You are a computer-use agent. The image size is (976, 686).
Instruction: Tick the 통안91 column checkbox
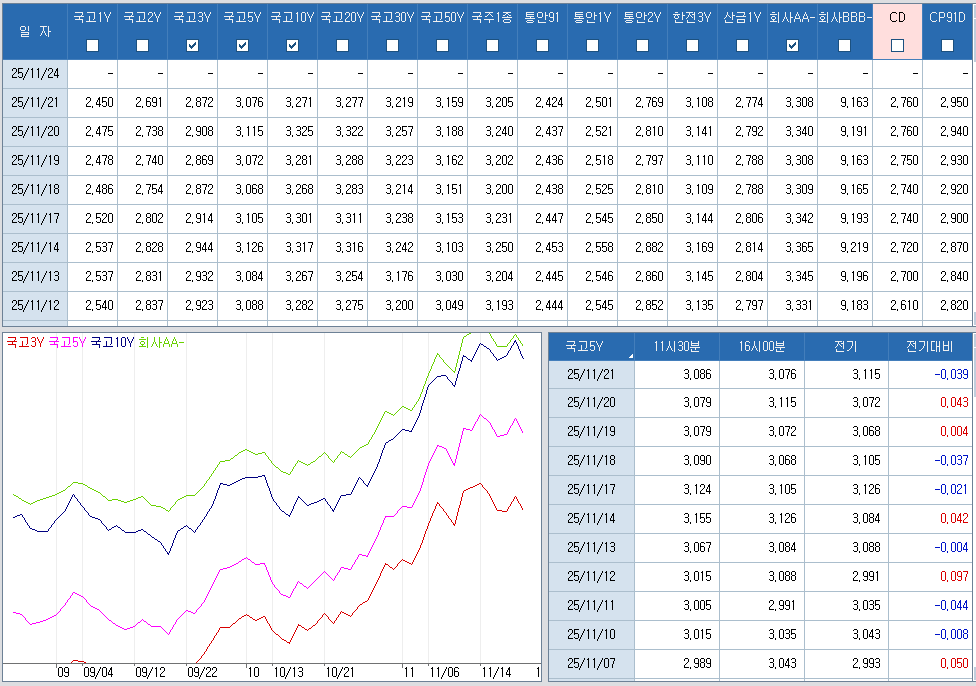click(x=543, y=45)
